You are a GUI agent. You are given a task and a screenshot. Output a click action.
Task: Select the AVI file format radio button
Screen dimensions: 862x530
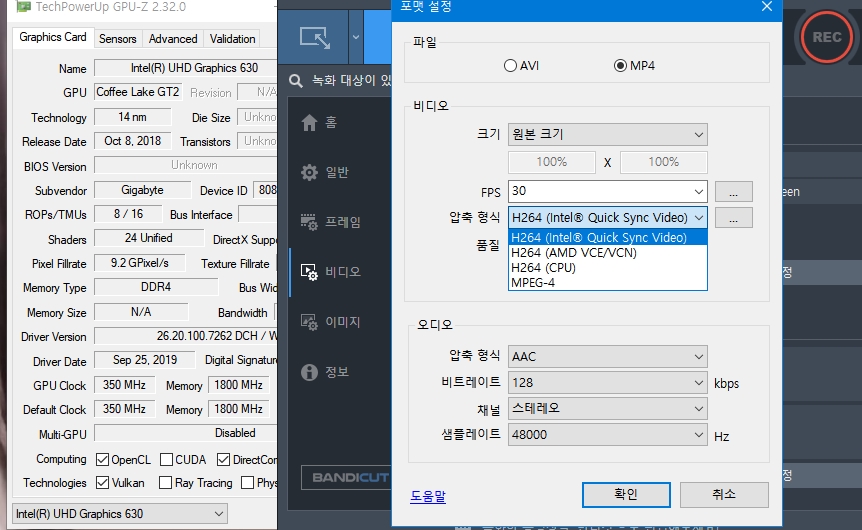click(511, 66)
